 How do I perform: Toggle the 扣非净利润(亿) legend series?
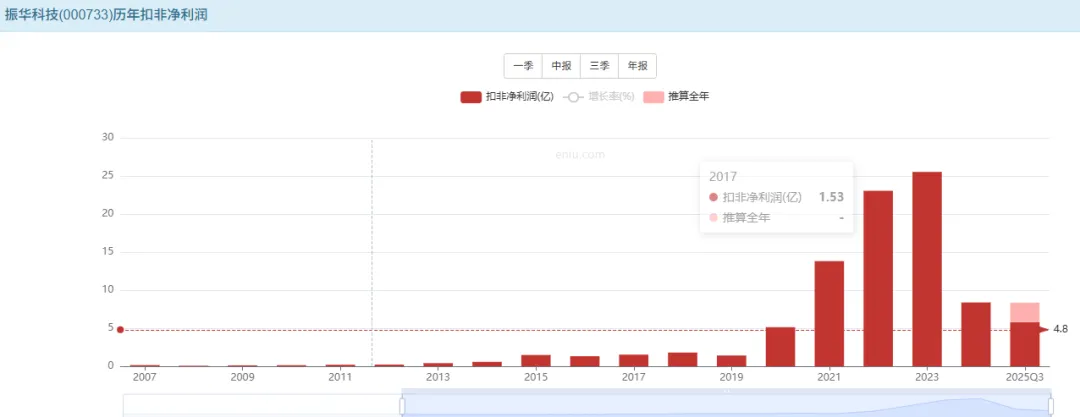(507, 96)
